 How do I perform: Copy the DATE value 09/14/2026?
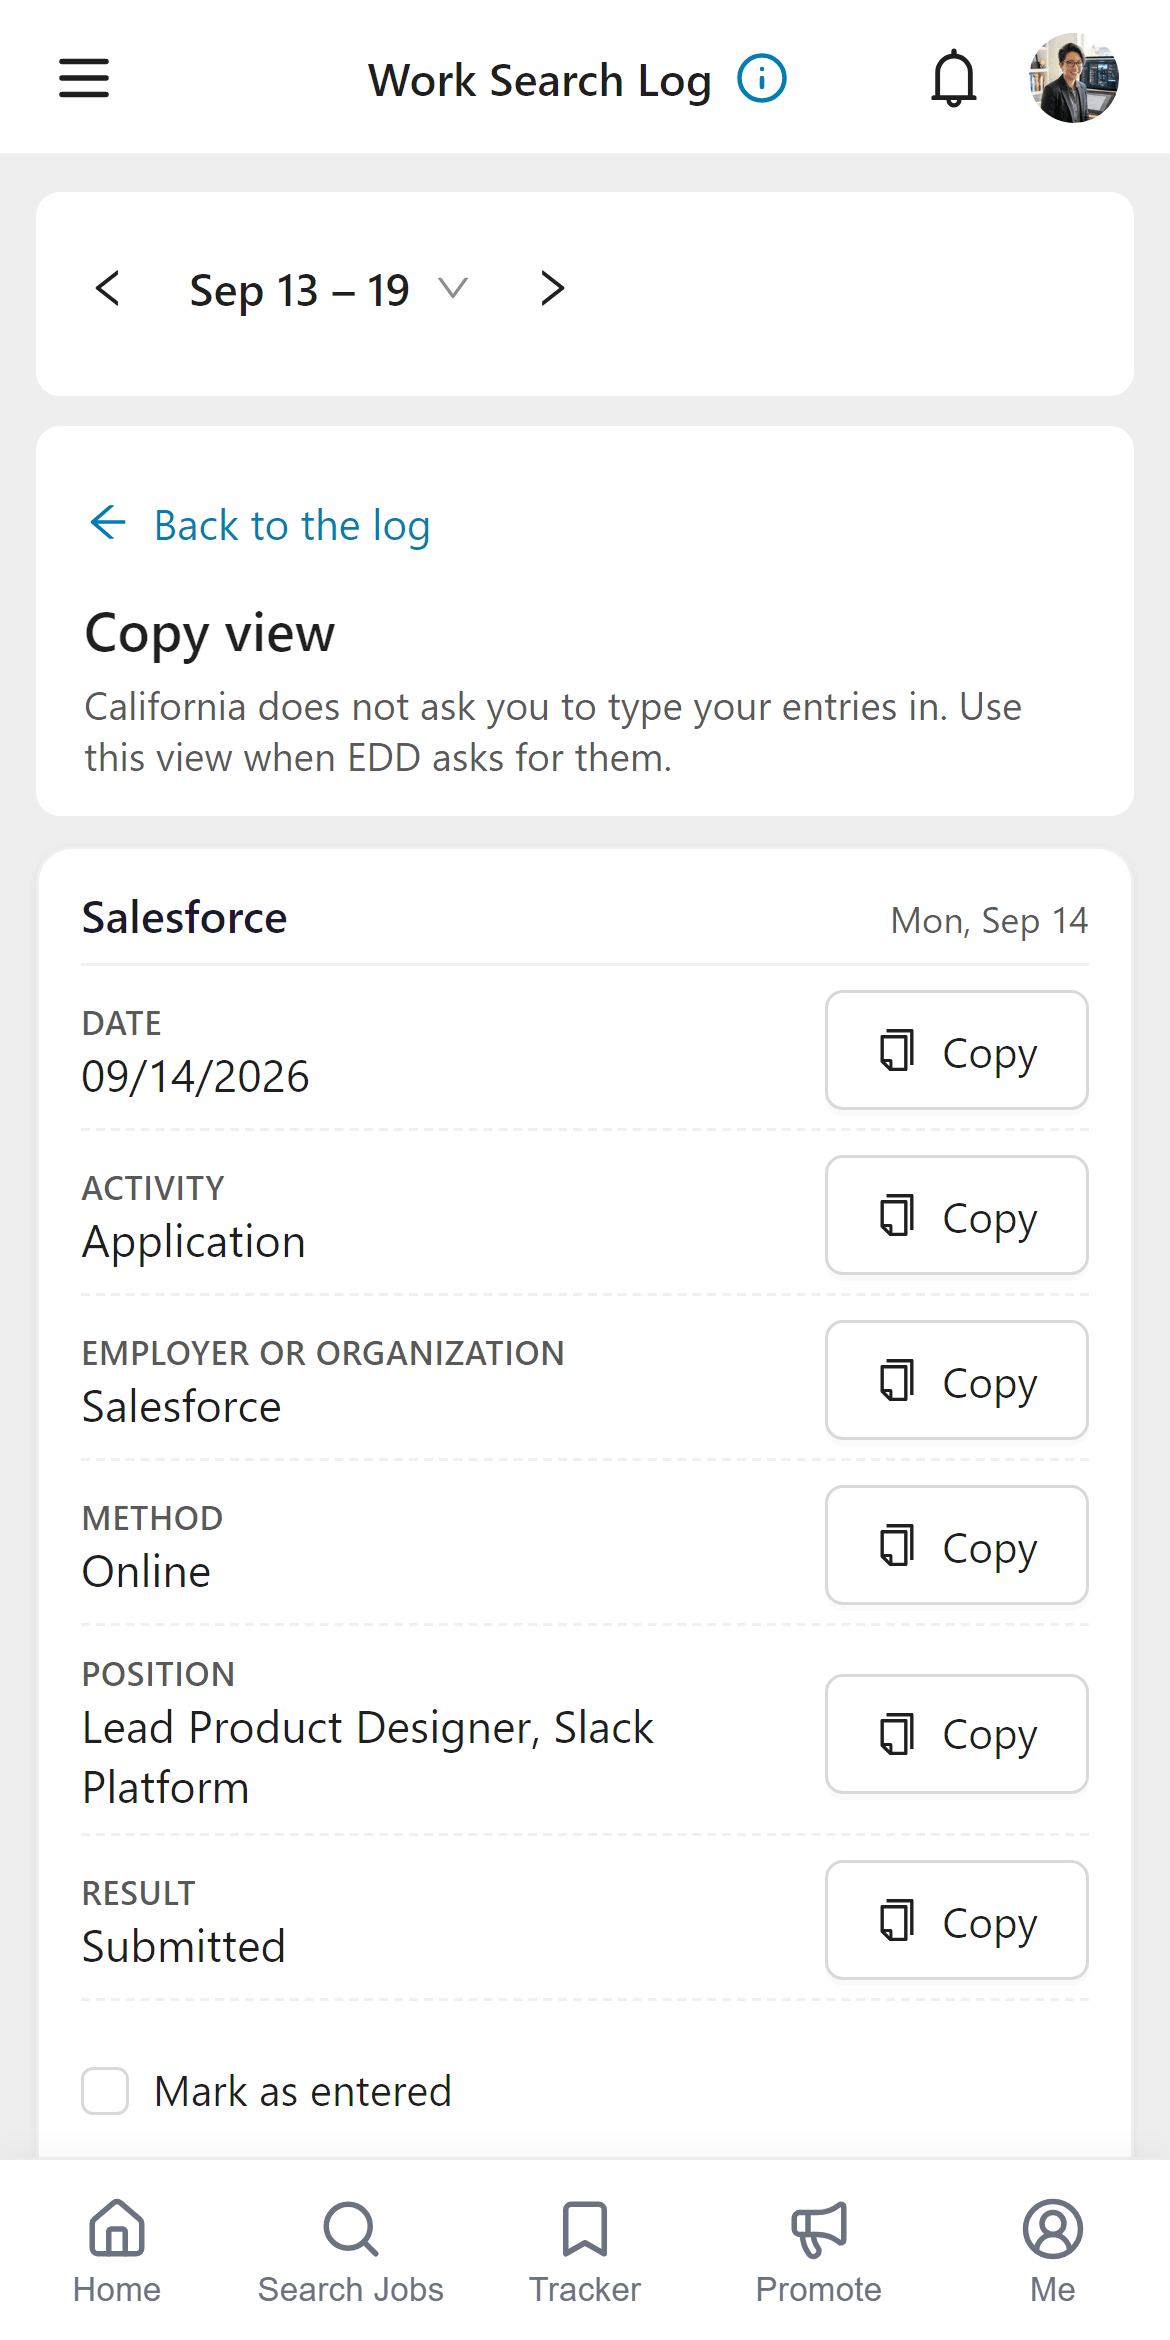(957, 1050)
